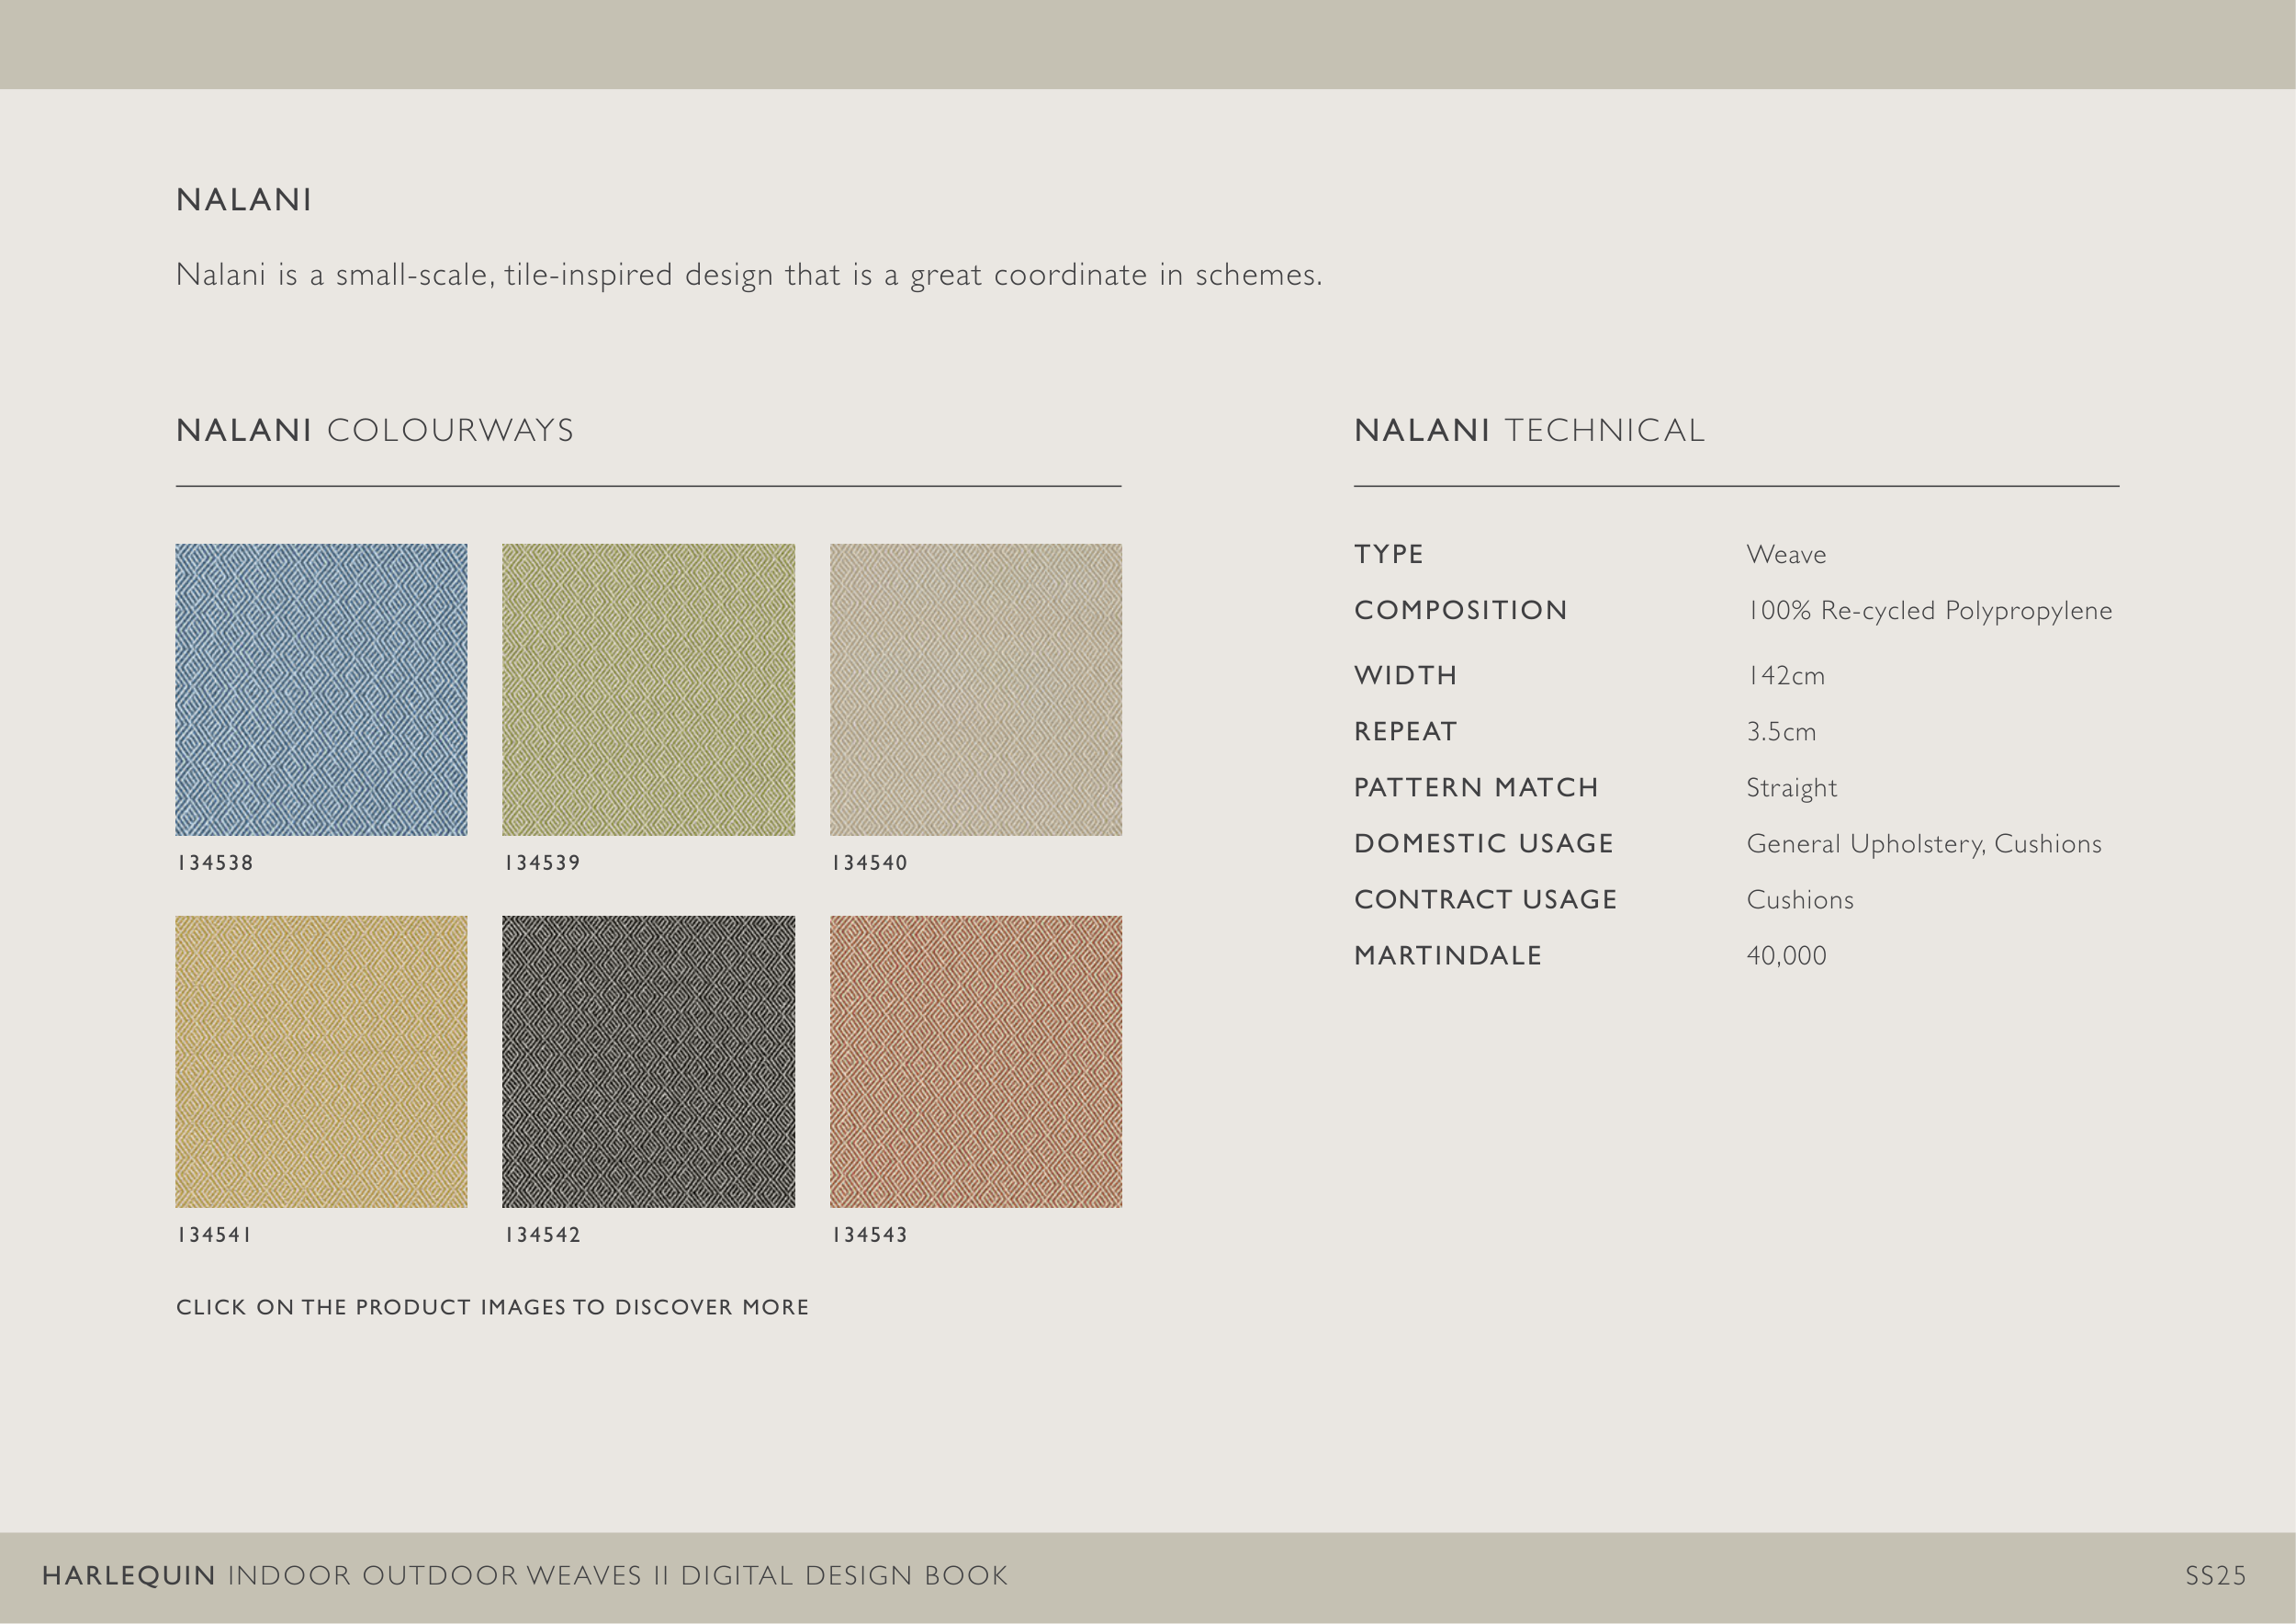The width and height of the screenshot is (2296, 1624).
Task: Click the Pattern Match Straight value
Action: tap(1791, 788)
